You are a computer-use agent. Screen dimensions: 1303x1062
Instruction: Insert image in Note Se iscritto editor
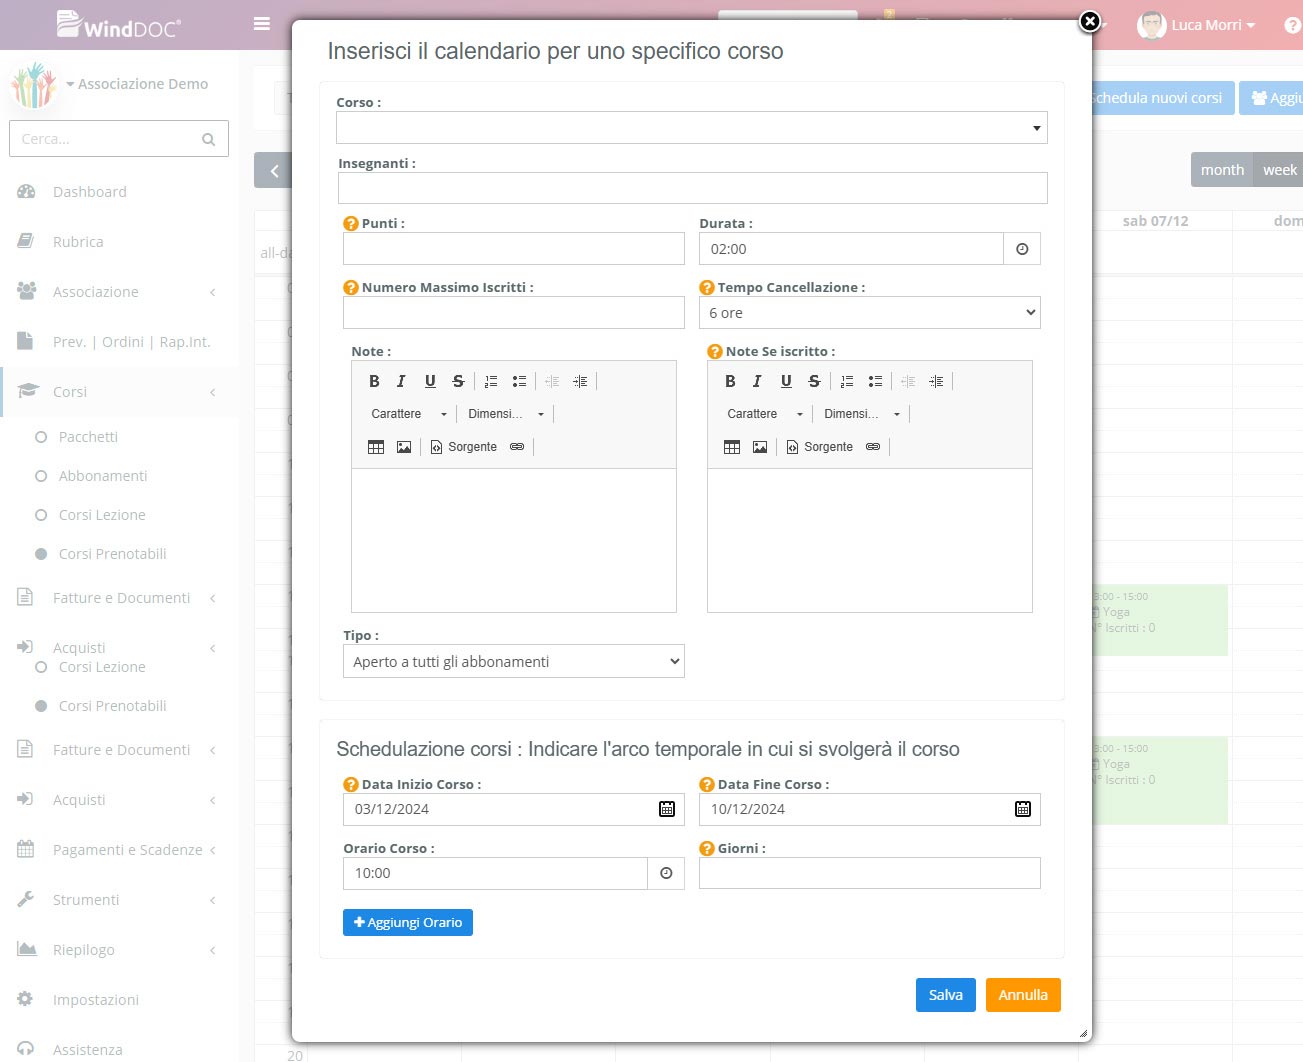[760, 447]
